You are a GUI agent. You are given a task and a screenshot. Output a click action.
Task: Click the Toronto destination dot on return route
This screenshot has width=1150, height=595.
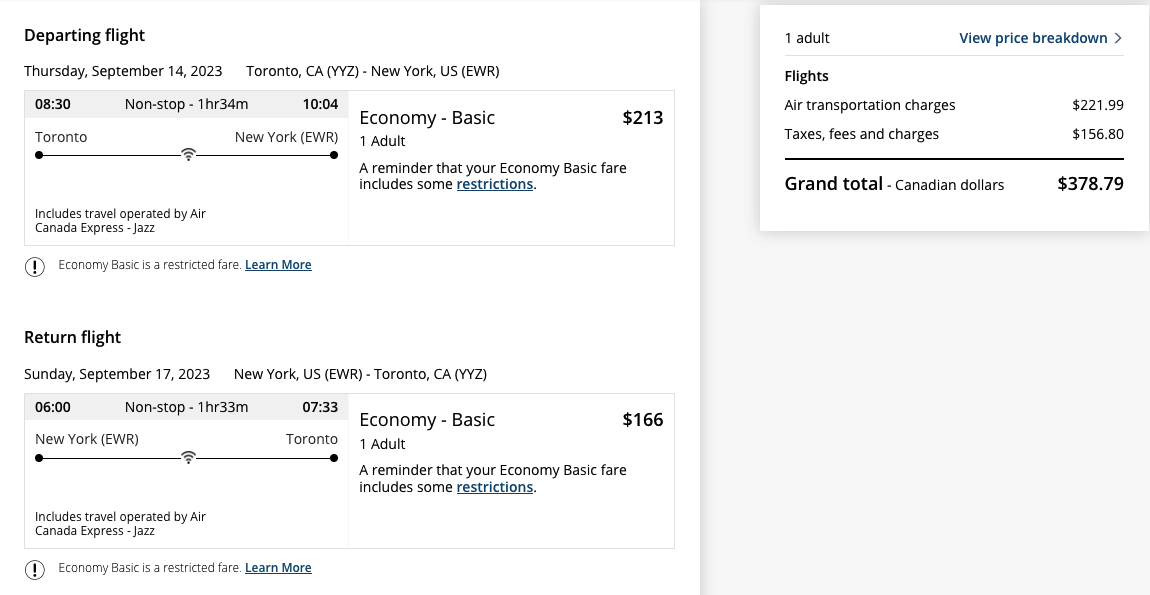pos(334,458)
